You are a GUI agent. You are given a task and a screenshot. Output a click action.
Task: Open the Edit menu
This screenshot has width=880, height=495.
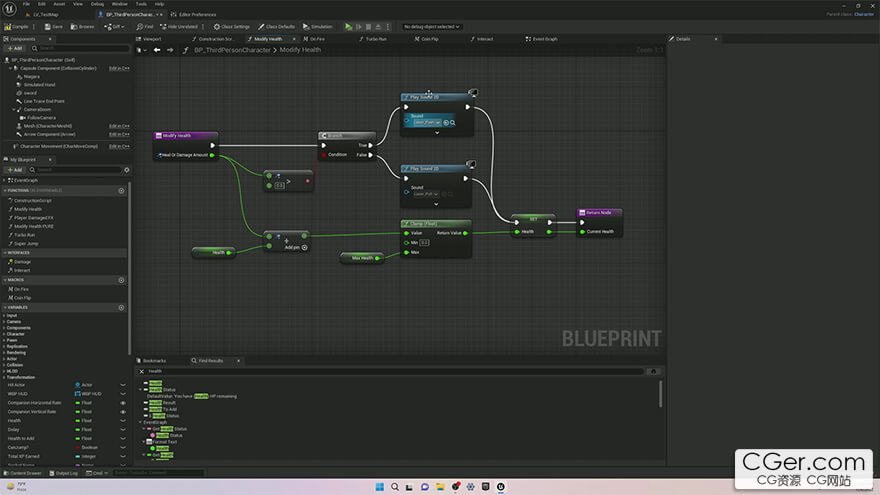coord(42,4)
